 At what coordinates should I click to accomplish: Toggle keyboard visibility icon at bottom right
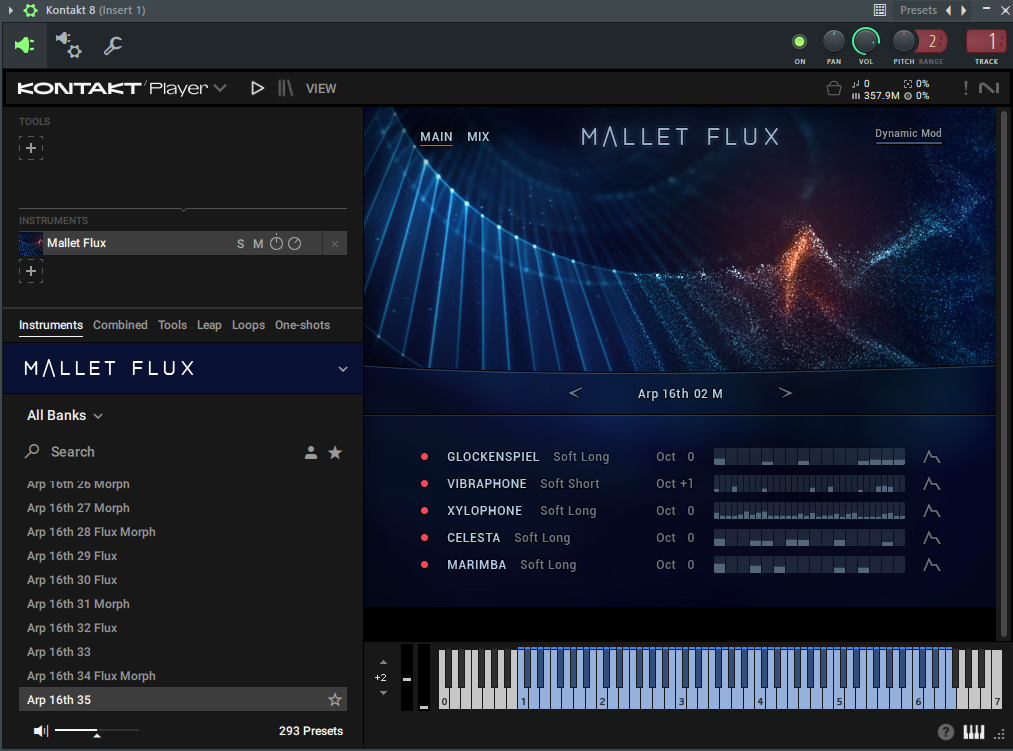point(973,732)
